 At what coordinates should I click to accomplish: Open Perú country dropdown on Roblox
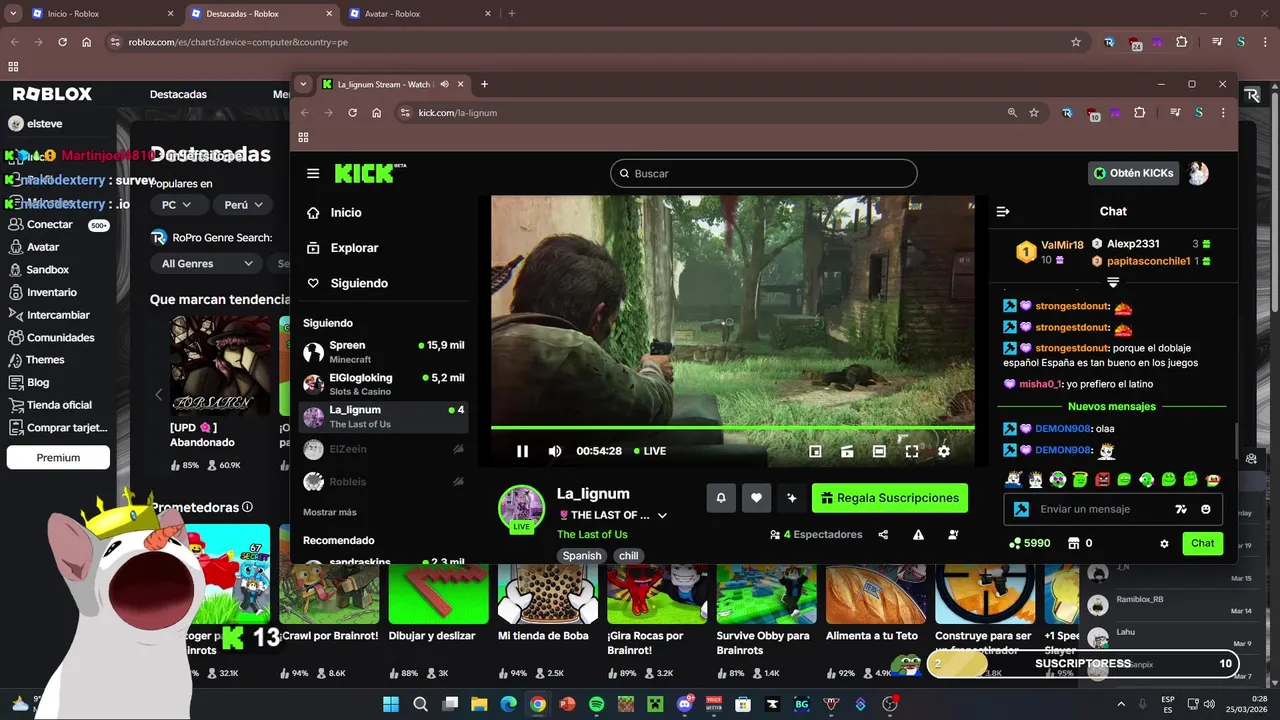[244, 204]
